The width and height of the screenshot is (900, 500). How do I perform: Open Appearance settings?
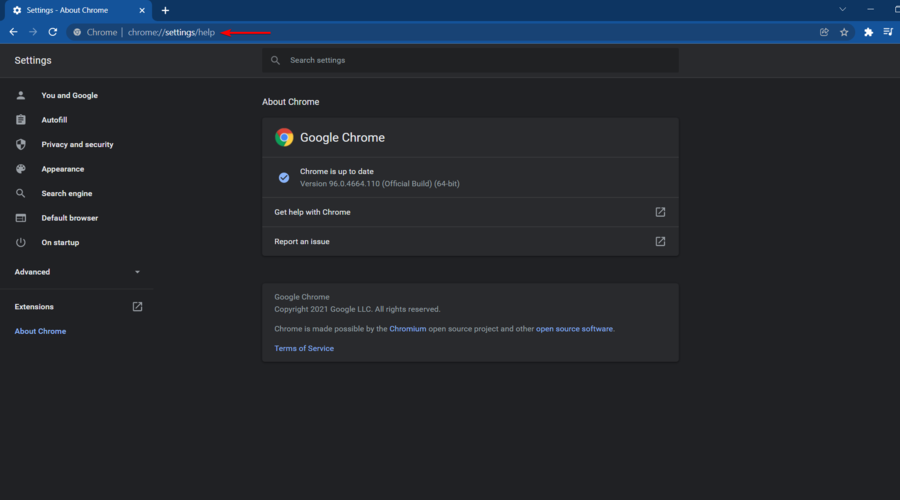coord(63,169)
